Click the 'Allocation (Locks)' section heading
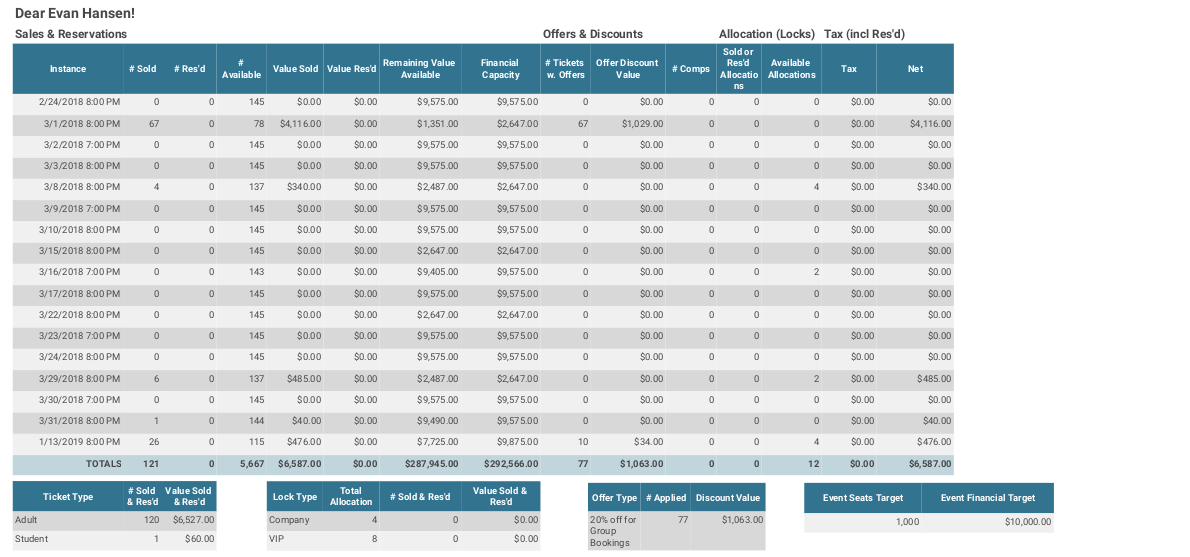Viewport: 1190px width, 557px height. click(767, 34)
